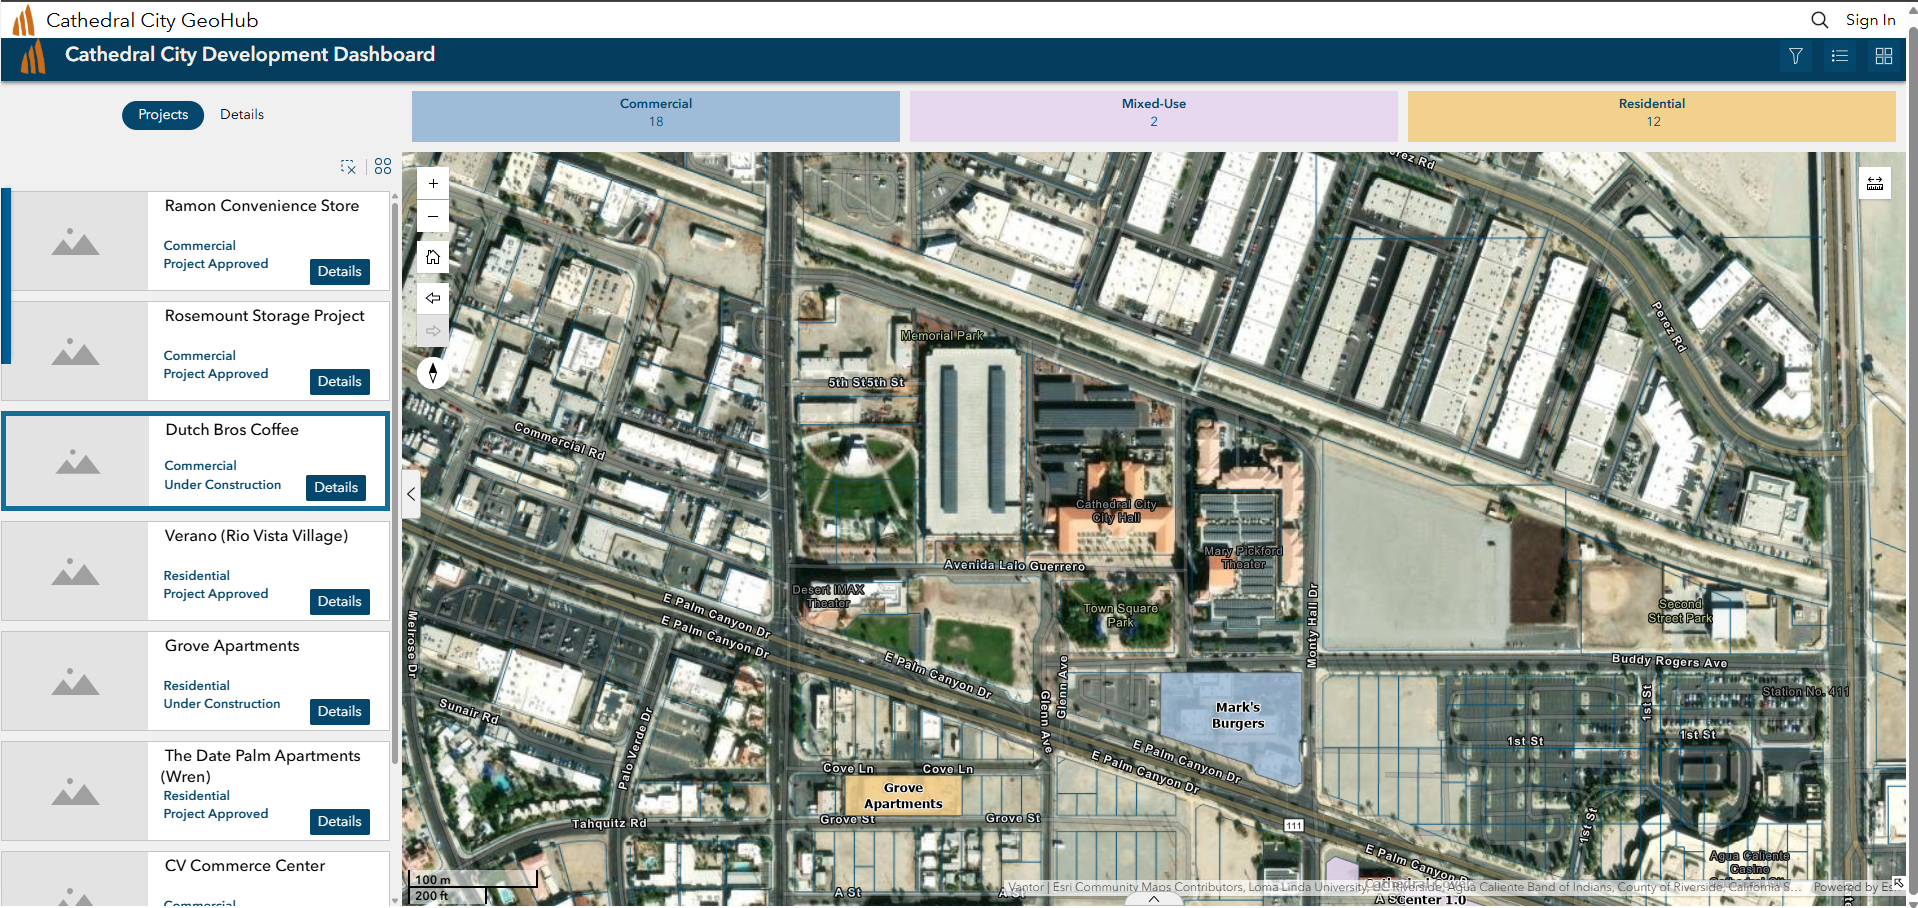
Task: Open Details for Grove Apartments
Action: (339, 711)
